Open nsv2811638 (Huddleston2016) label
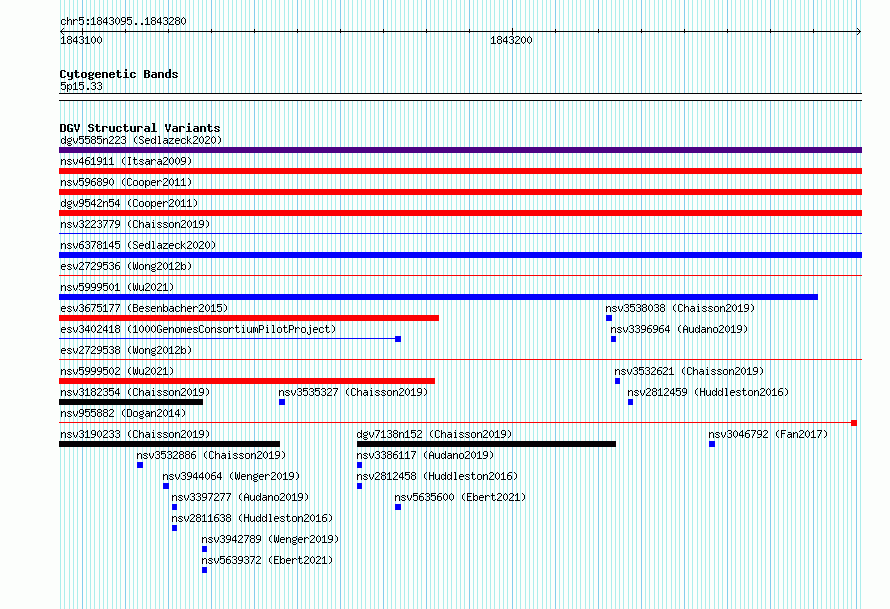890x609 pixels. tap(252, 518)
